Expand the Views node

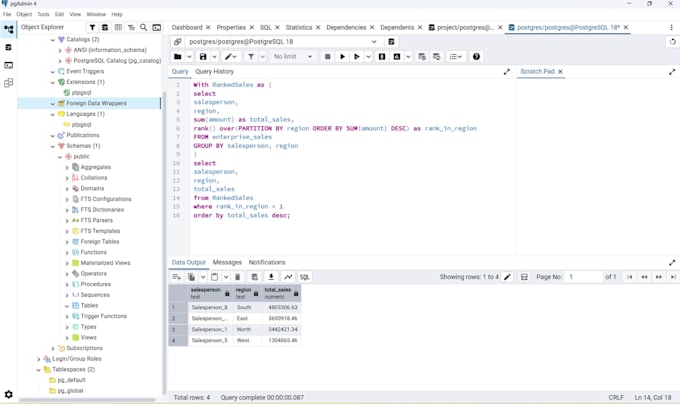tap(67, 338)
